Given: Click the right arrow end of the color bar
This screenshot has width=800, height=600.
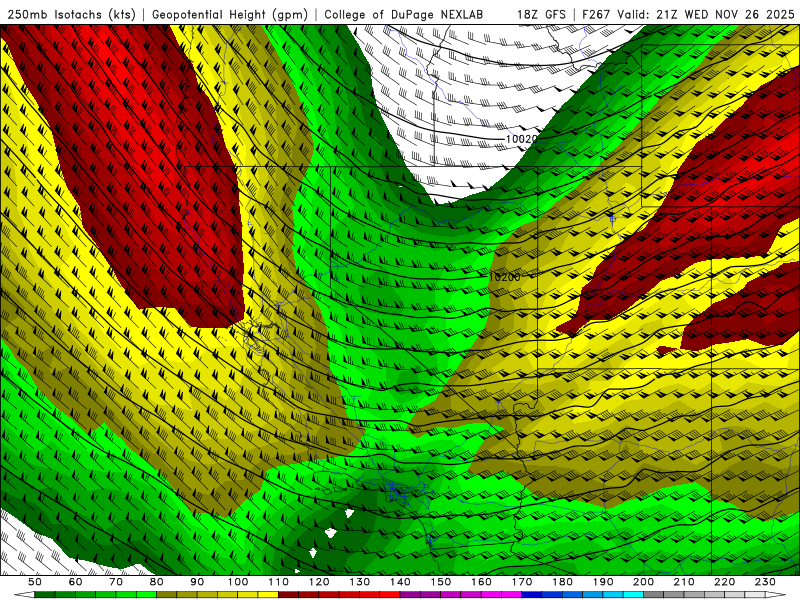Looking at the screenshot, I should [776, 595].
